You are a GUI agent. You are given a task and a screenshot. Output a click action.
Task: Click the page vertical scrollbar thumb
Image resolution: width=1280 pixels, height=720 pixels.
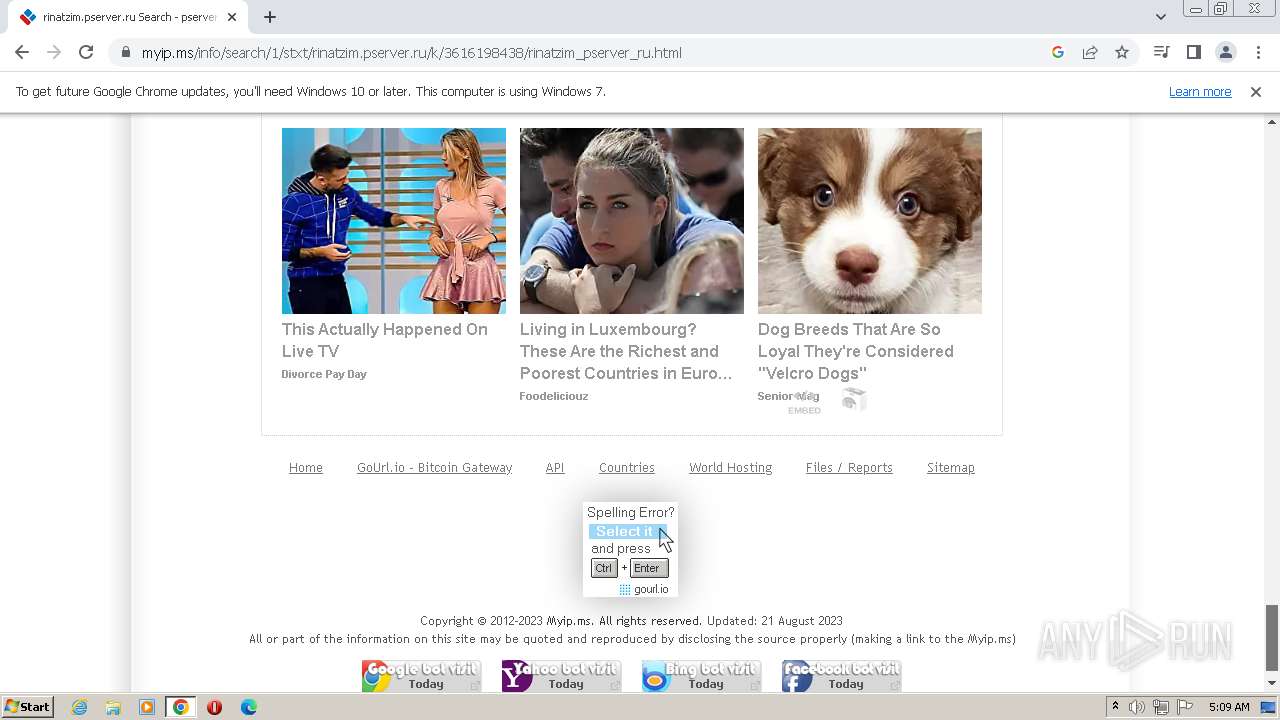(1272, 638)
